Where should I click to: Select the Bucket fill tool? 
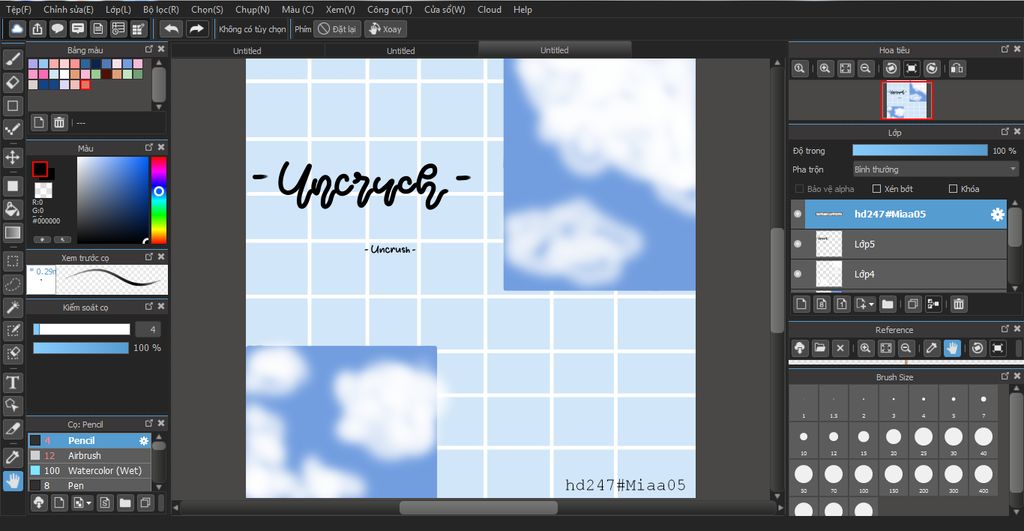pos(12,209)
